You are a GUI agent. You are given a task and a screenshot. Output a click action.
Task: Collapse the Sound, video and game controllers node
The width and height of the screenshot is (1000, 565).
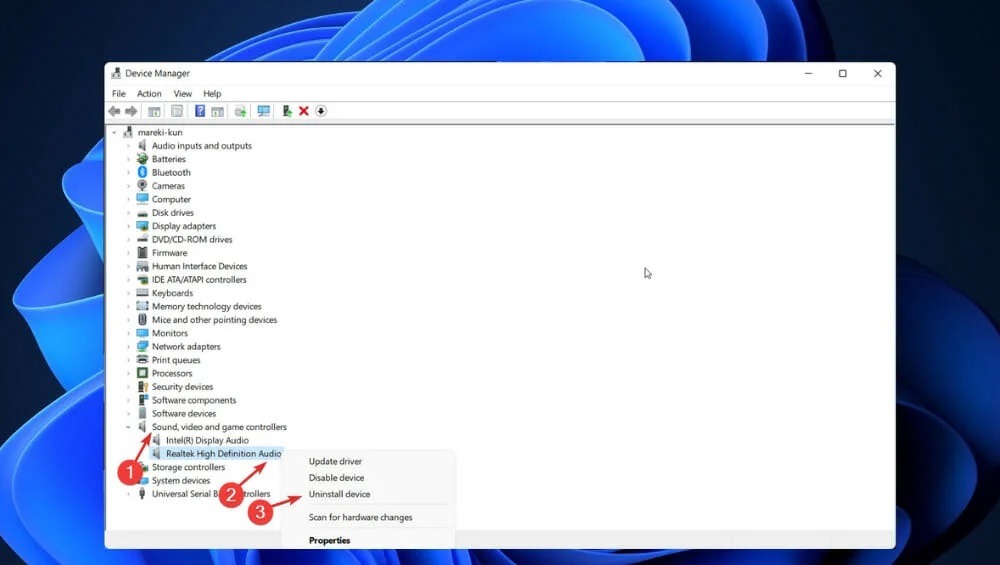tap(128, 427)
